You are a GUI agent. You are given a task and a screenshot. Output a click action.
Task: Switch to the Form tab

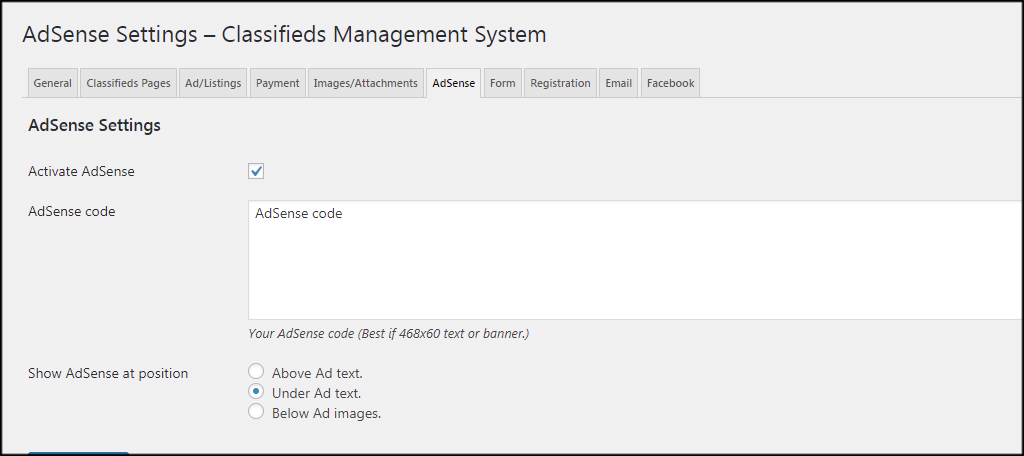click(x=502, y=83)
